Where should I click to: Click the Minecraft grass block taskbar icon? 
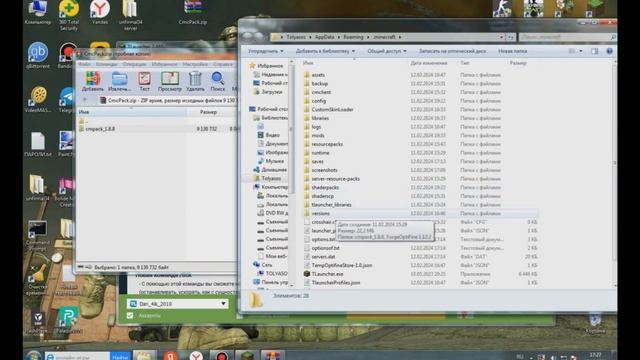click(247, 356)
